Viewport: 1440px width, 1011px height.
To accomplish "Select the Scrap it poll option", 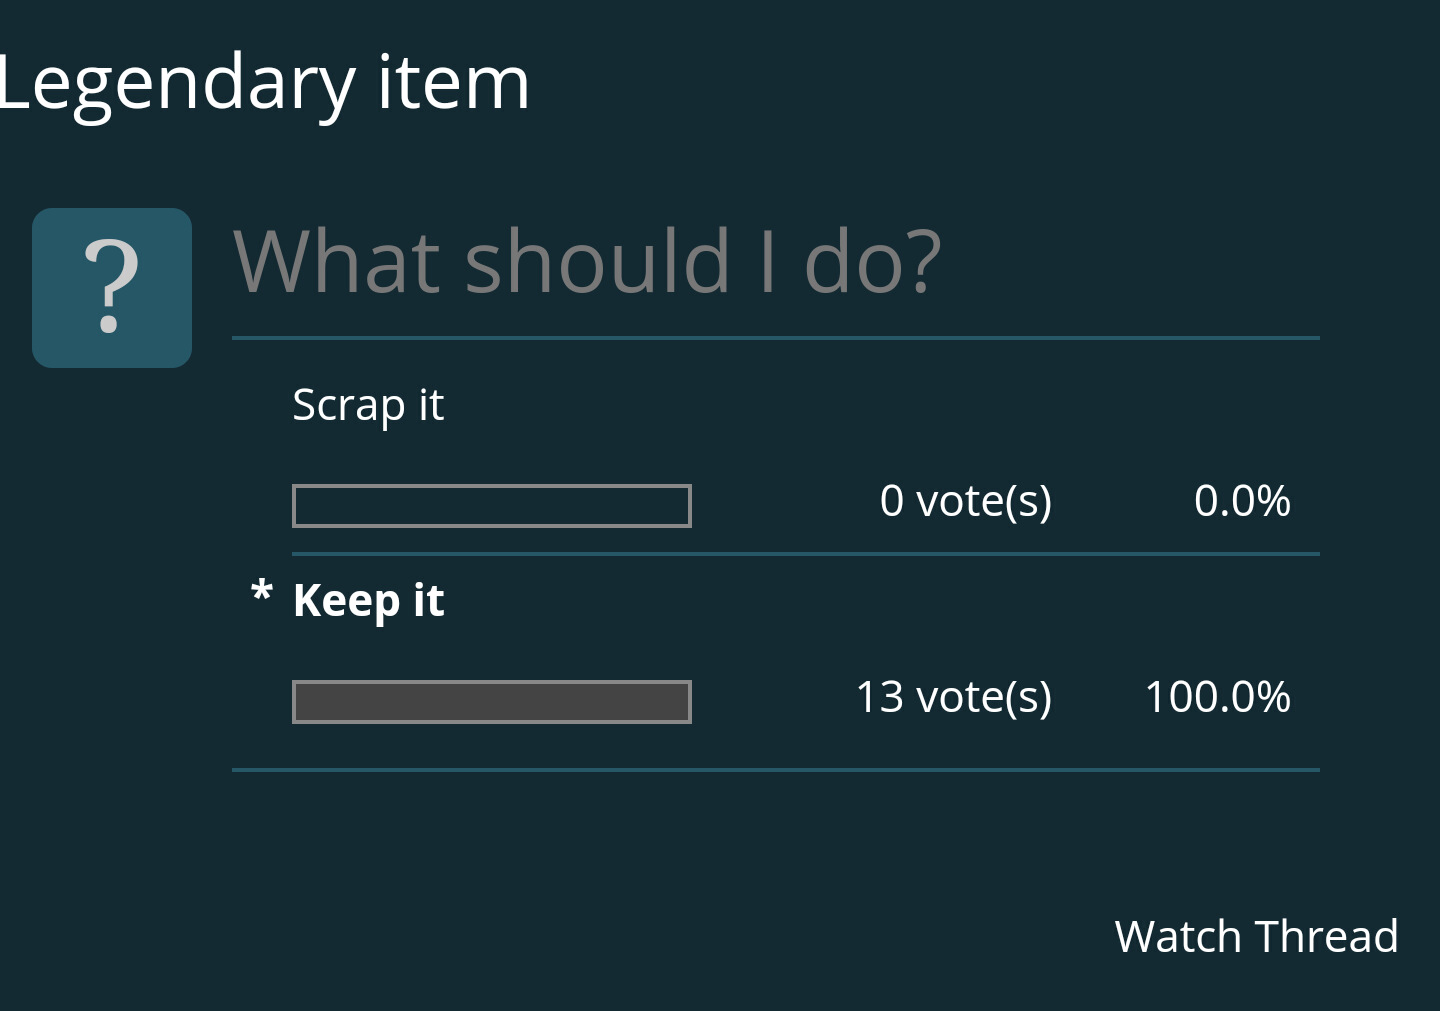I will tap(368, 406).
